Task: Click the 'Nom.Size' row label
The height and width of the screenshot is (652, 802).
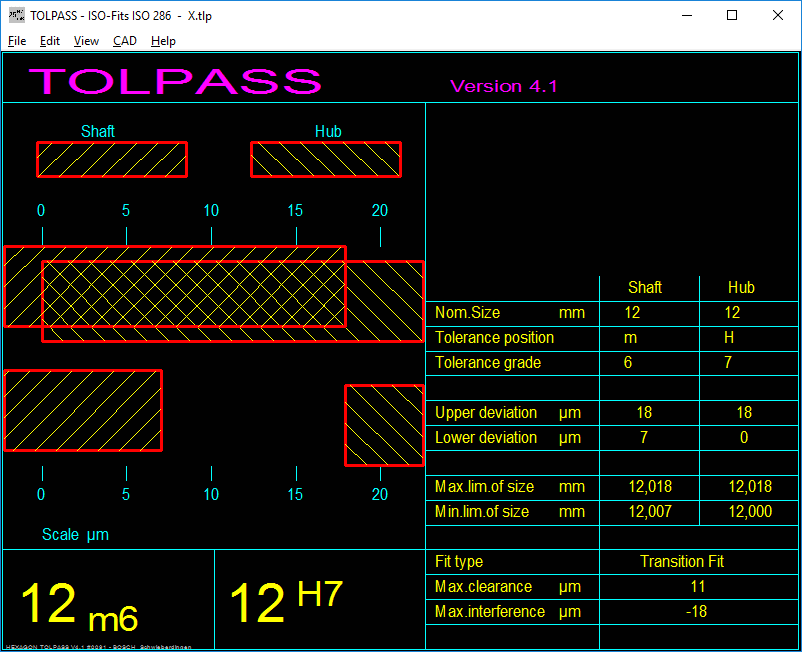Action: tap(467, 312)
